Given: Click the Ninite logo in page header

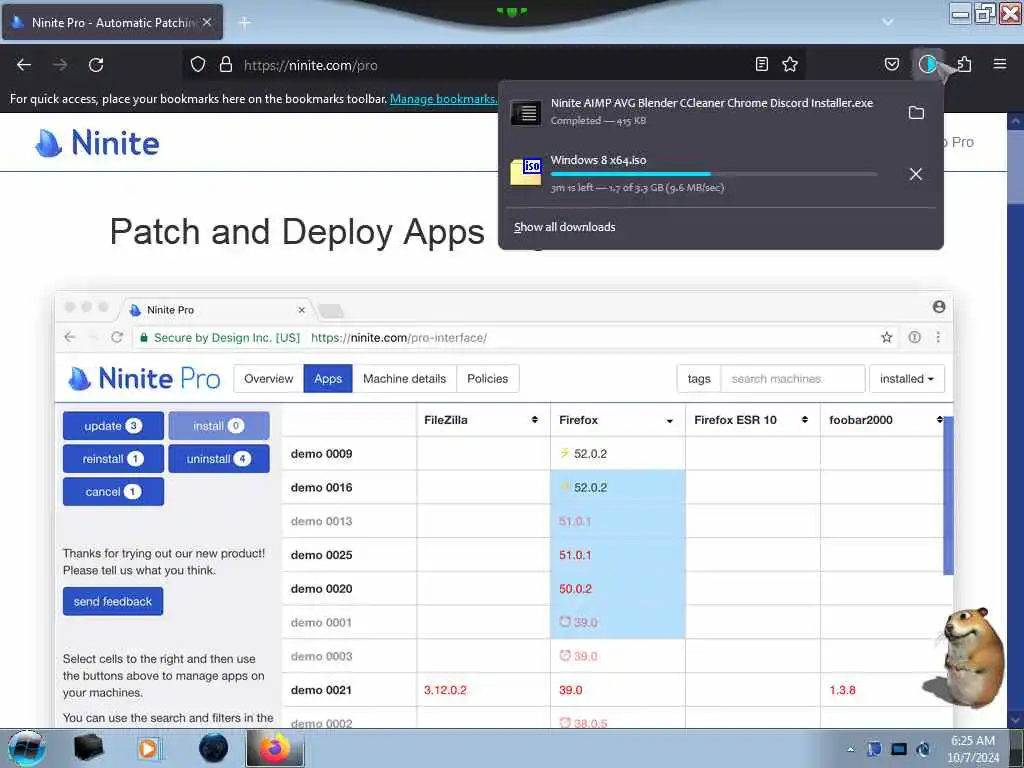Looking at the screenshot, I should coord(97,142).
